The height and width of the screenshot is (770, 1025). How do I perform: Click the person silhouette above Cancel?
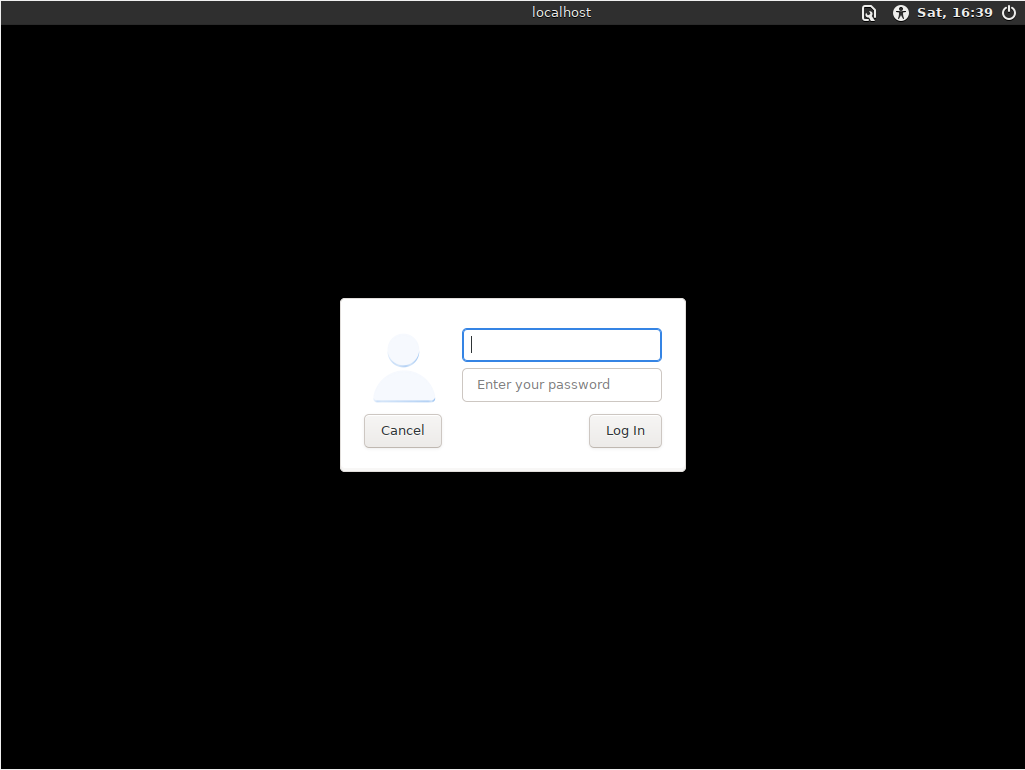[404, 367]
